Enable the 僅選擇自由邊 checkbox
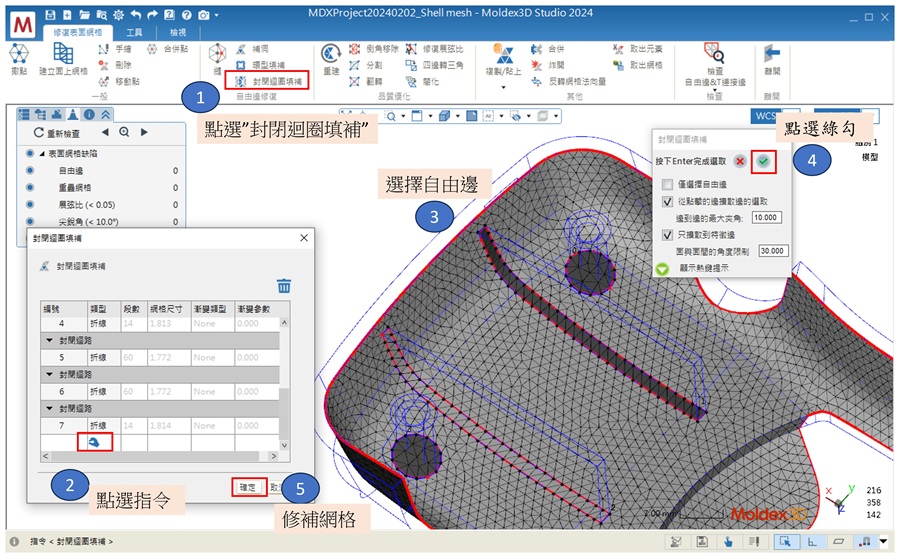Image resolution: width=900 pixels, height=558 pixels. coord(667,184)
